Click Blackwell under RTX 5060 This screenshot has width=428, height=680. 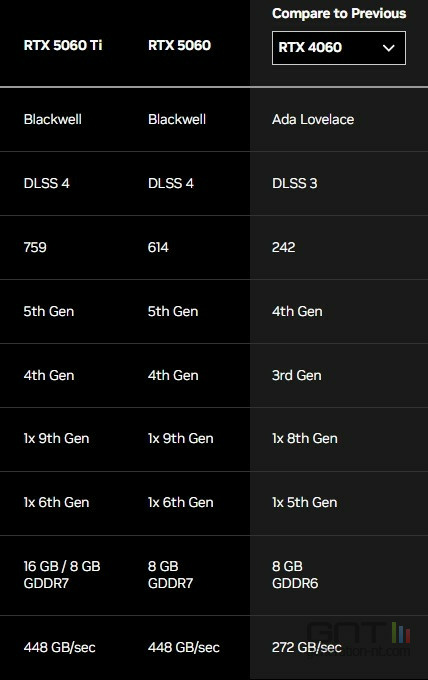point(177,119)
